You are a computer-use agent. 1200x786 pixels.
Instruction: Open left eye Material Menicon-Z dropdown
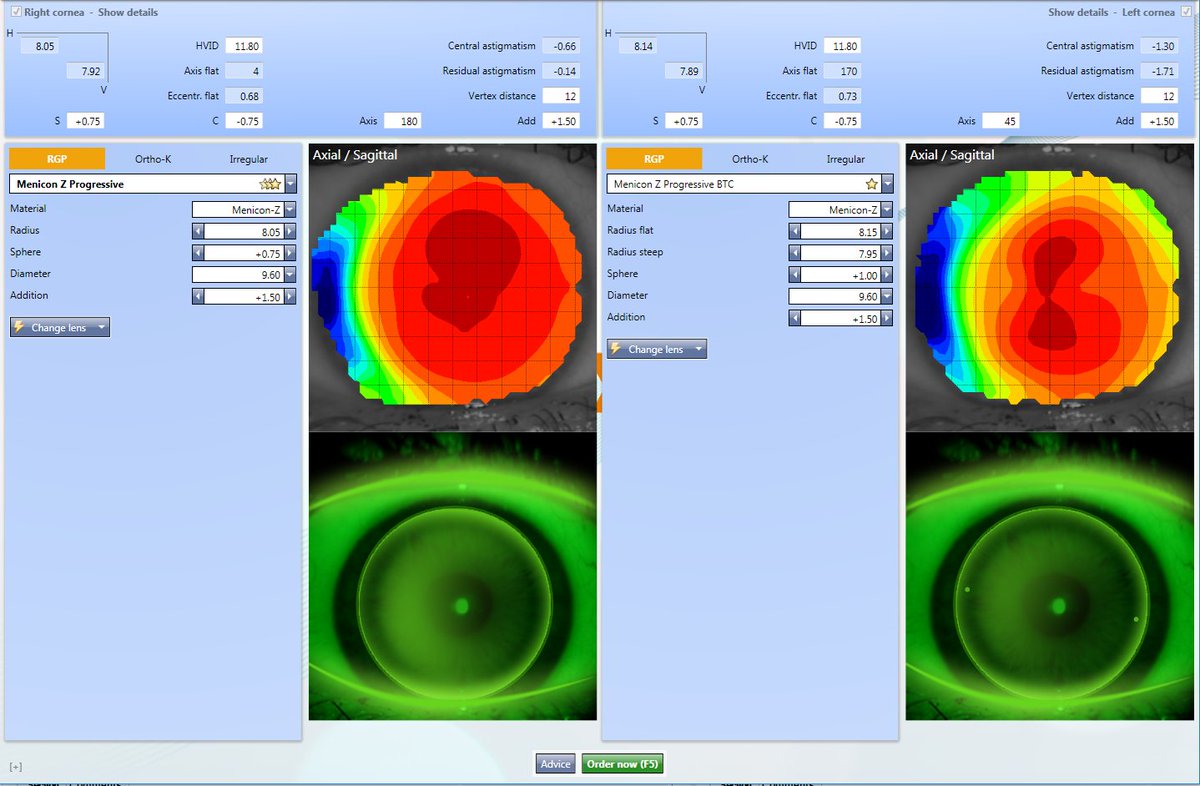pos(887,209)
